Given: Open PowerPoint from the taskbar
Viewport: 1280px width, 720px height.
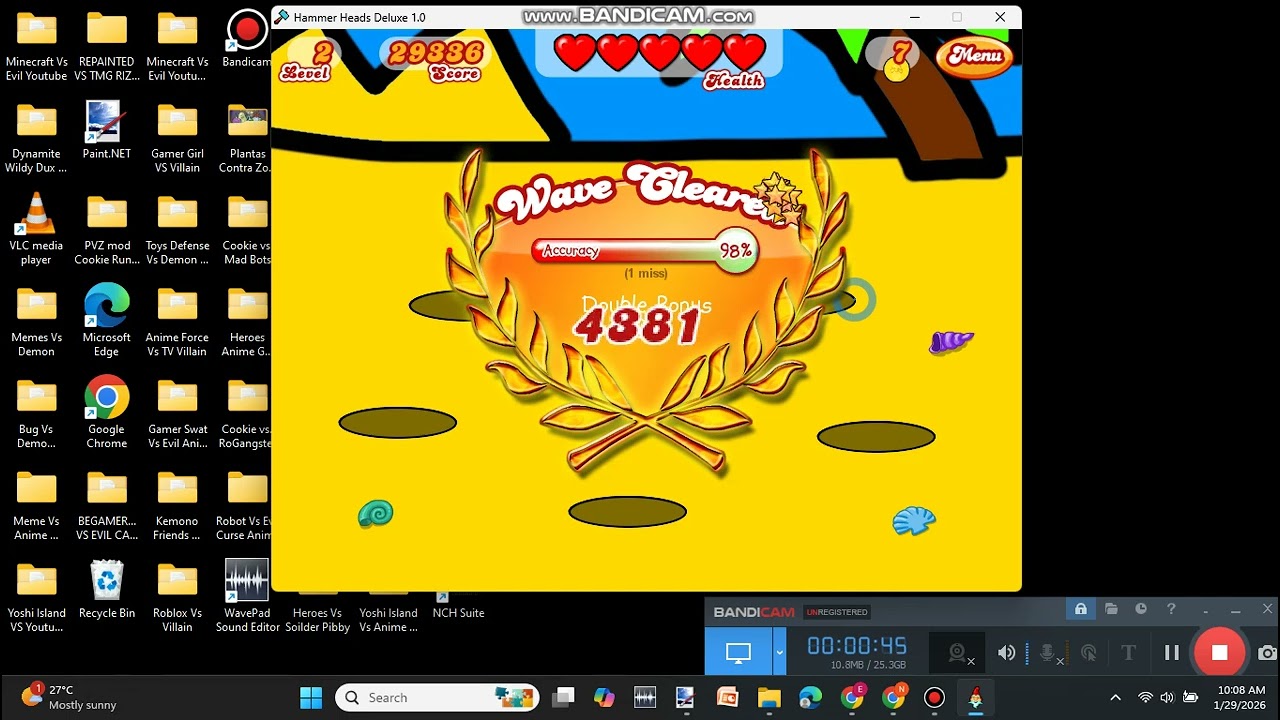Looking at the screenshot, I should (x=727, y=697).
